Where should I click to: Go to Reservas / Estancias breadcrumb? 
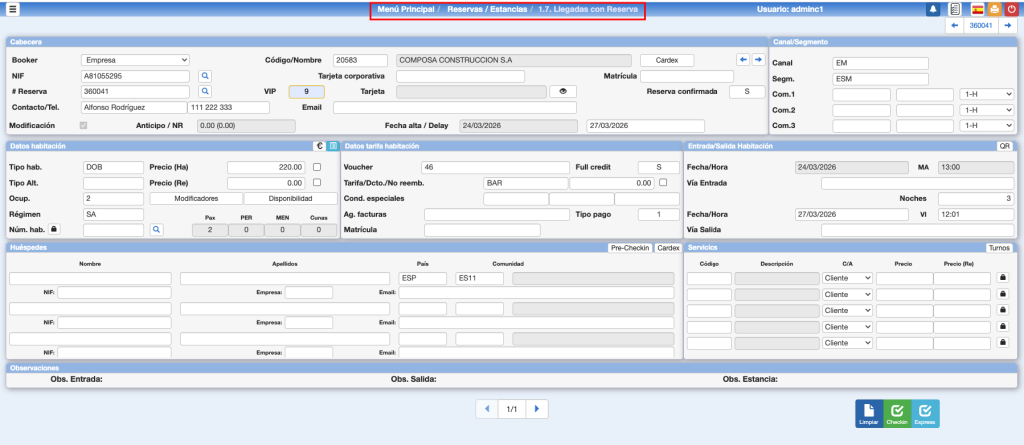coord(487,9)
